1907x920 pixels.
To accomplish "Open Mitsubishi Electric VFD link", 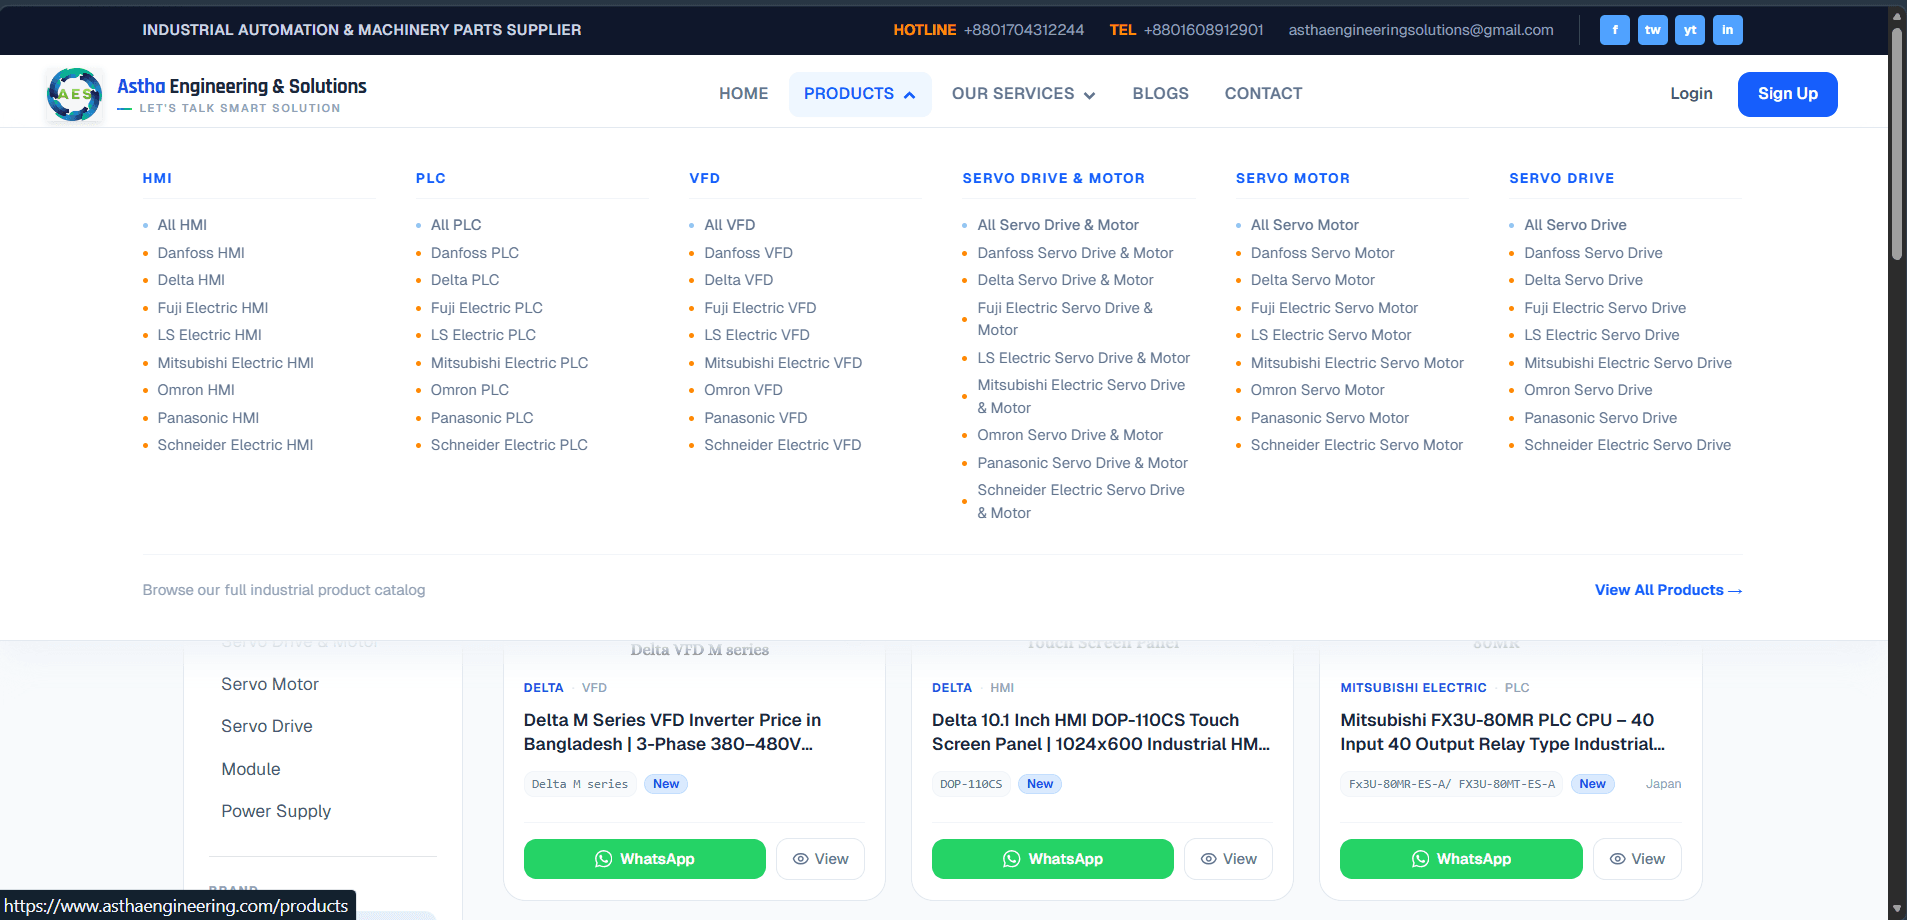I will (x=783, y=363).
